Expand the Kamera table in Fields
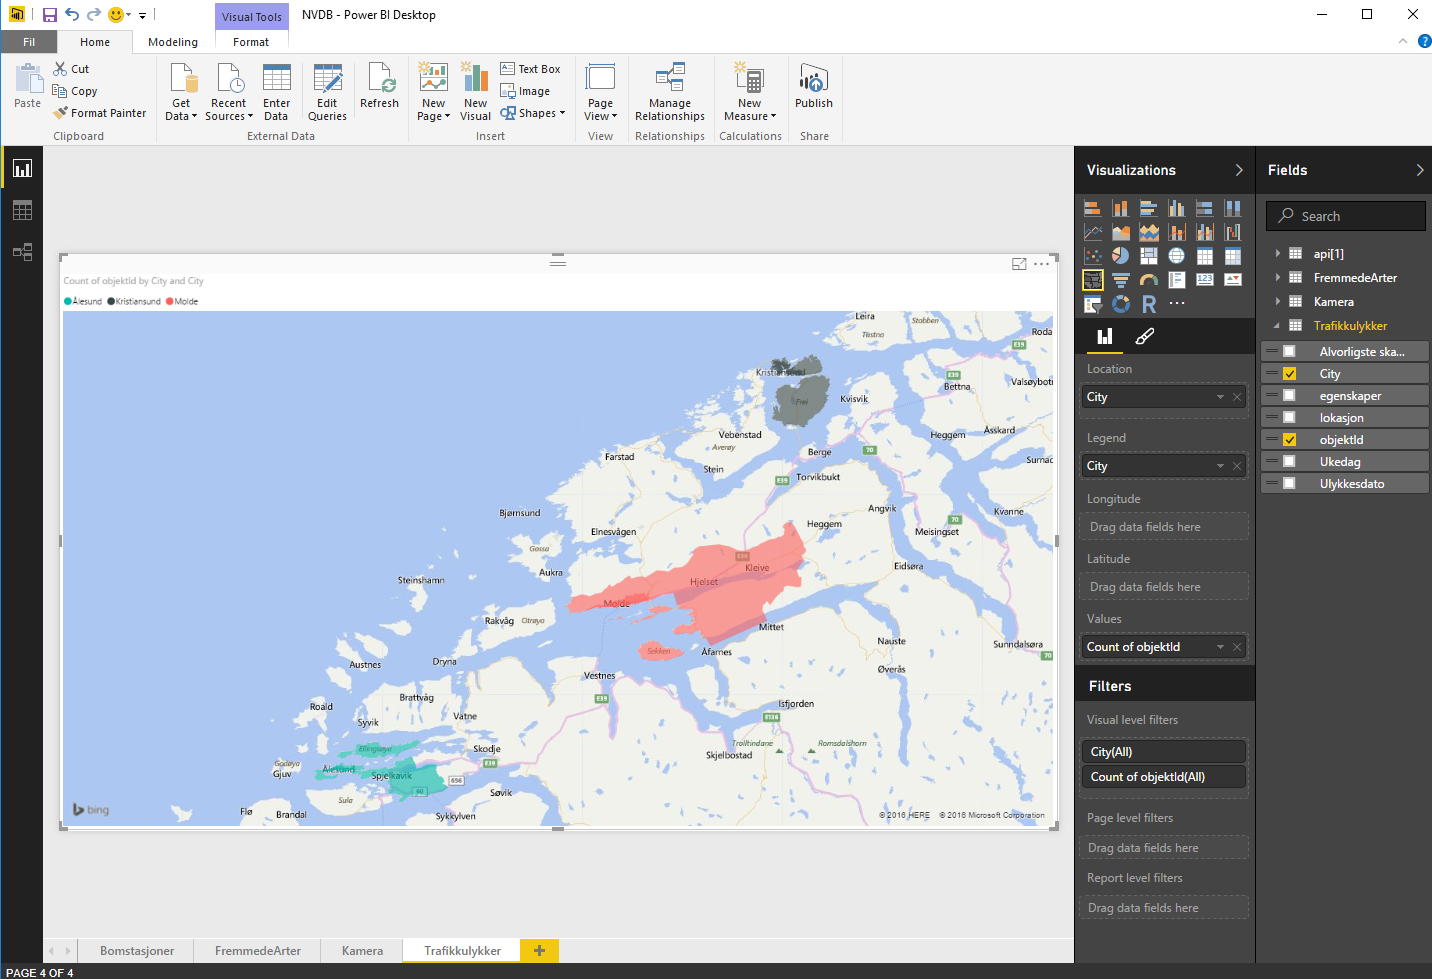Screen dimensions: 1432x979 pyautogui.click(x=1277, y=301)
